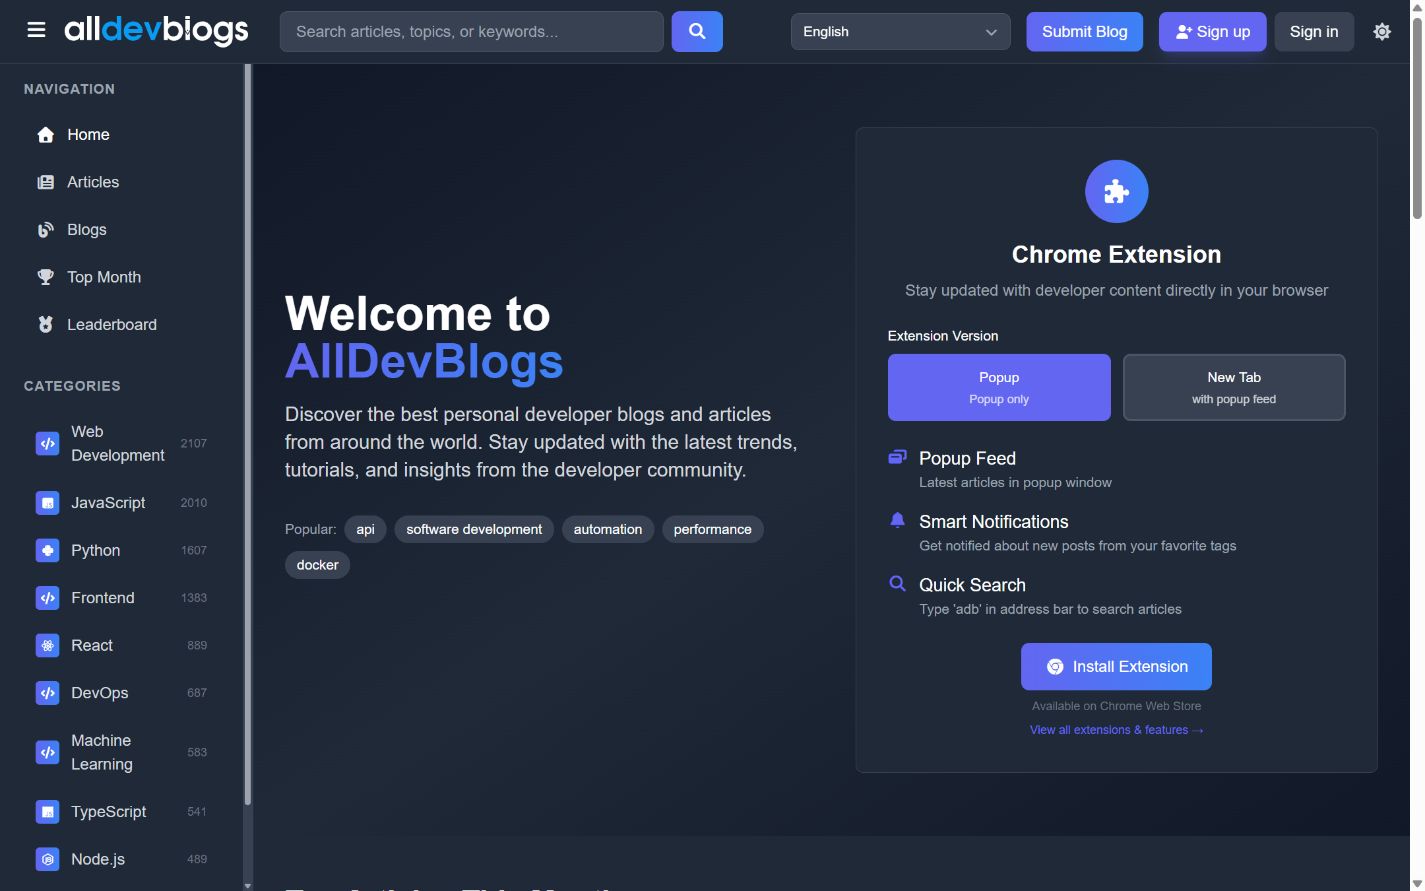Image resolution: width=1425 pixels, height=891 pixels.
Task: Select the docker popular tag
Action: point(317,565)
